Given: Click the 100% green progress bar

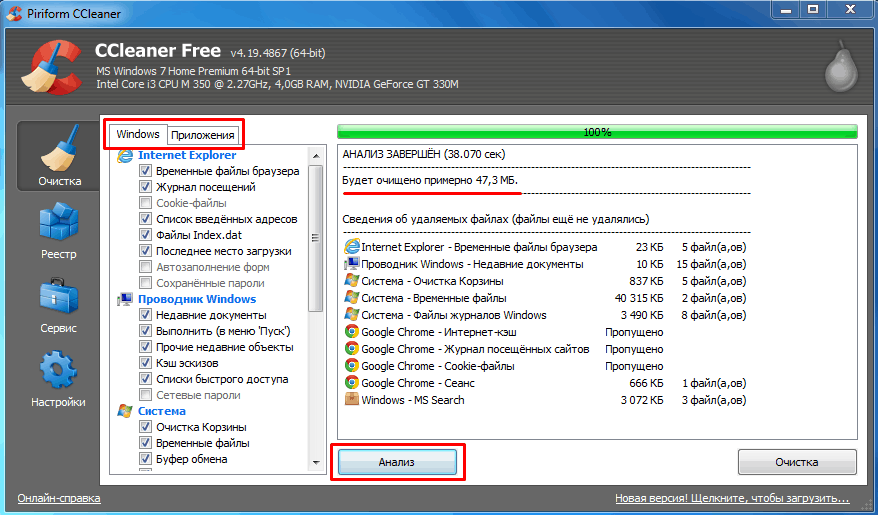Looking at the screenshot, I should point(597,132).
